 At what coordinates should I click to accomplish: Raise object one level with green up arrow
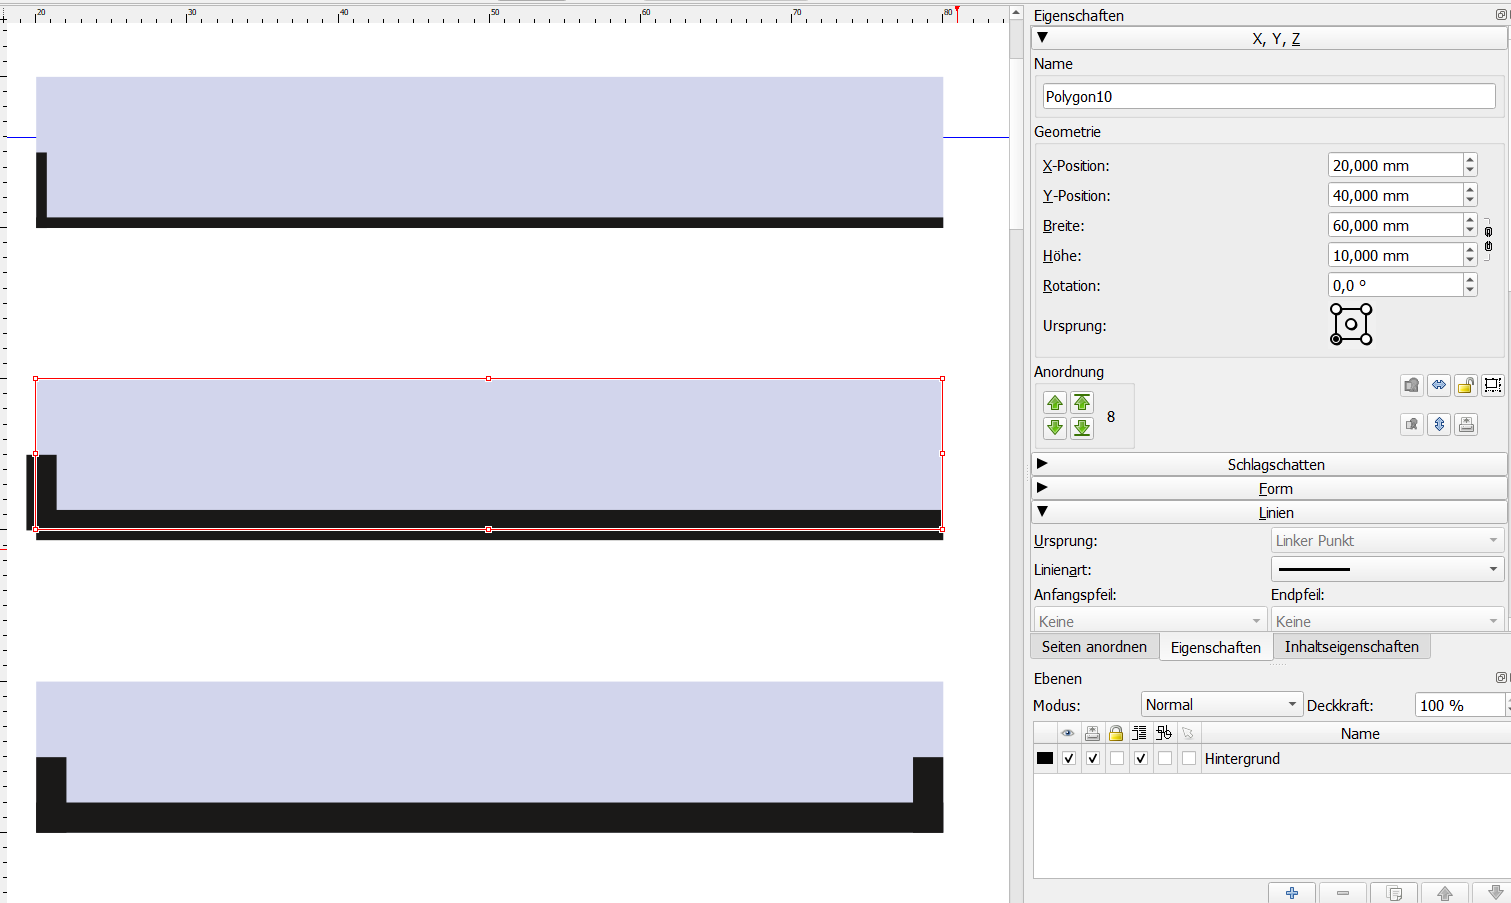pyautogui.click(x=1054, y=403)
